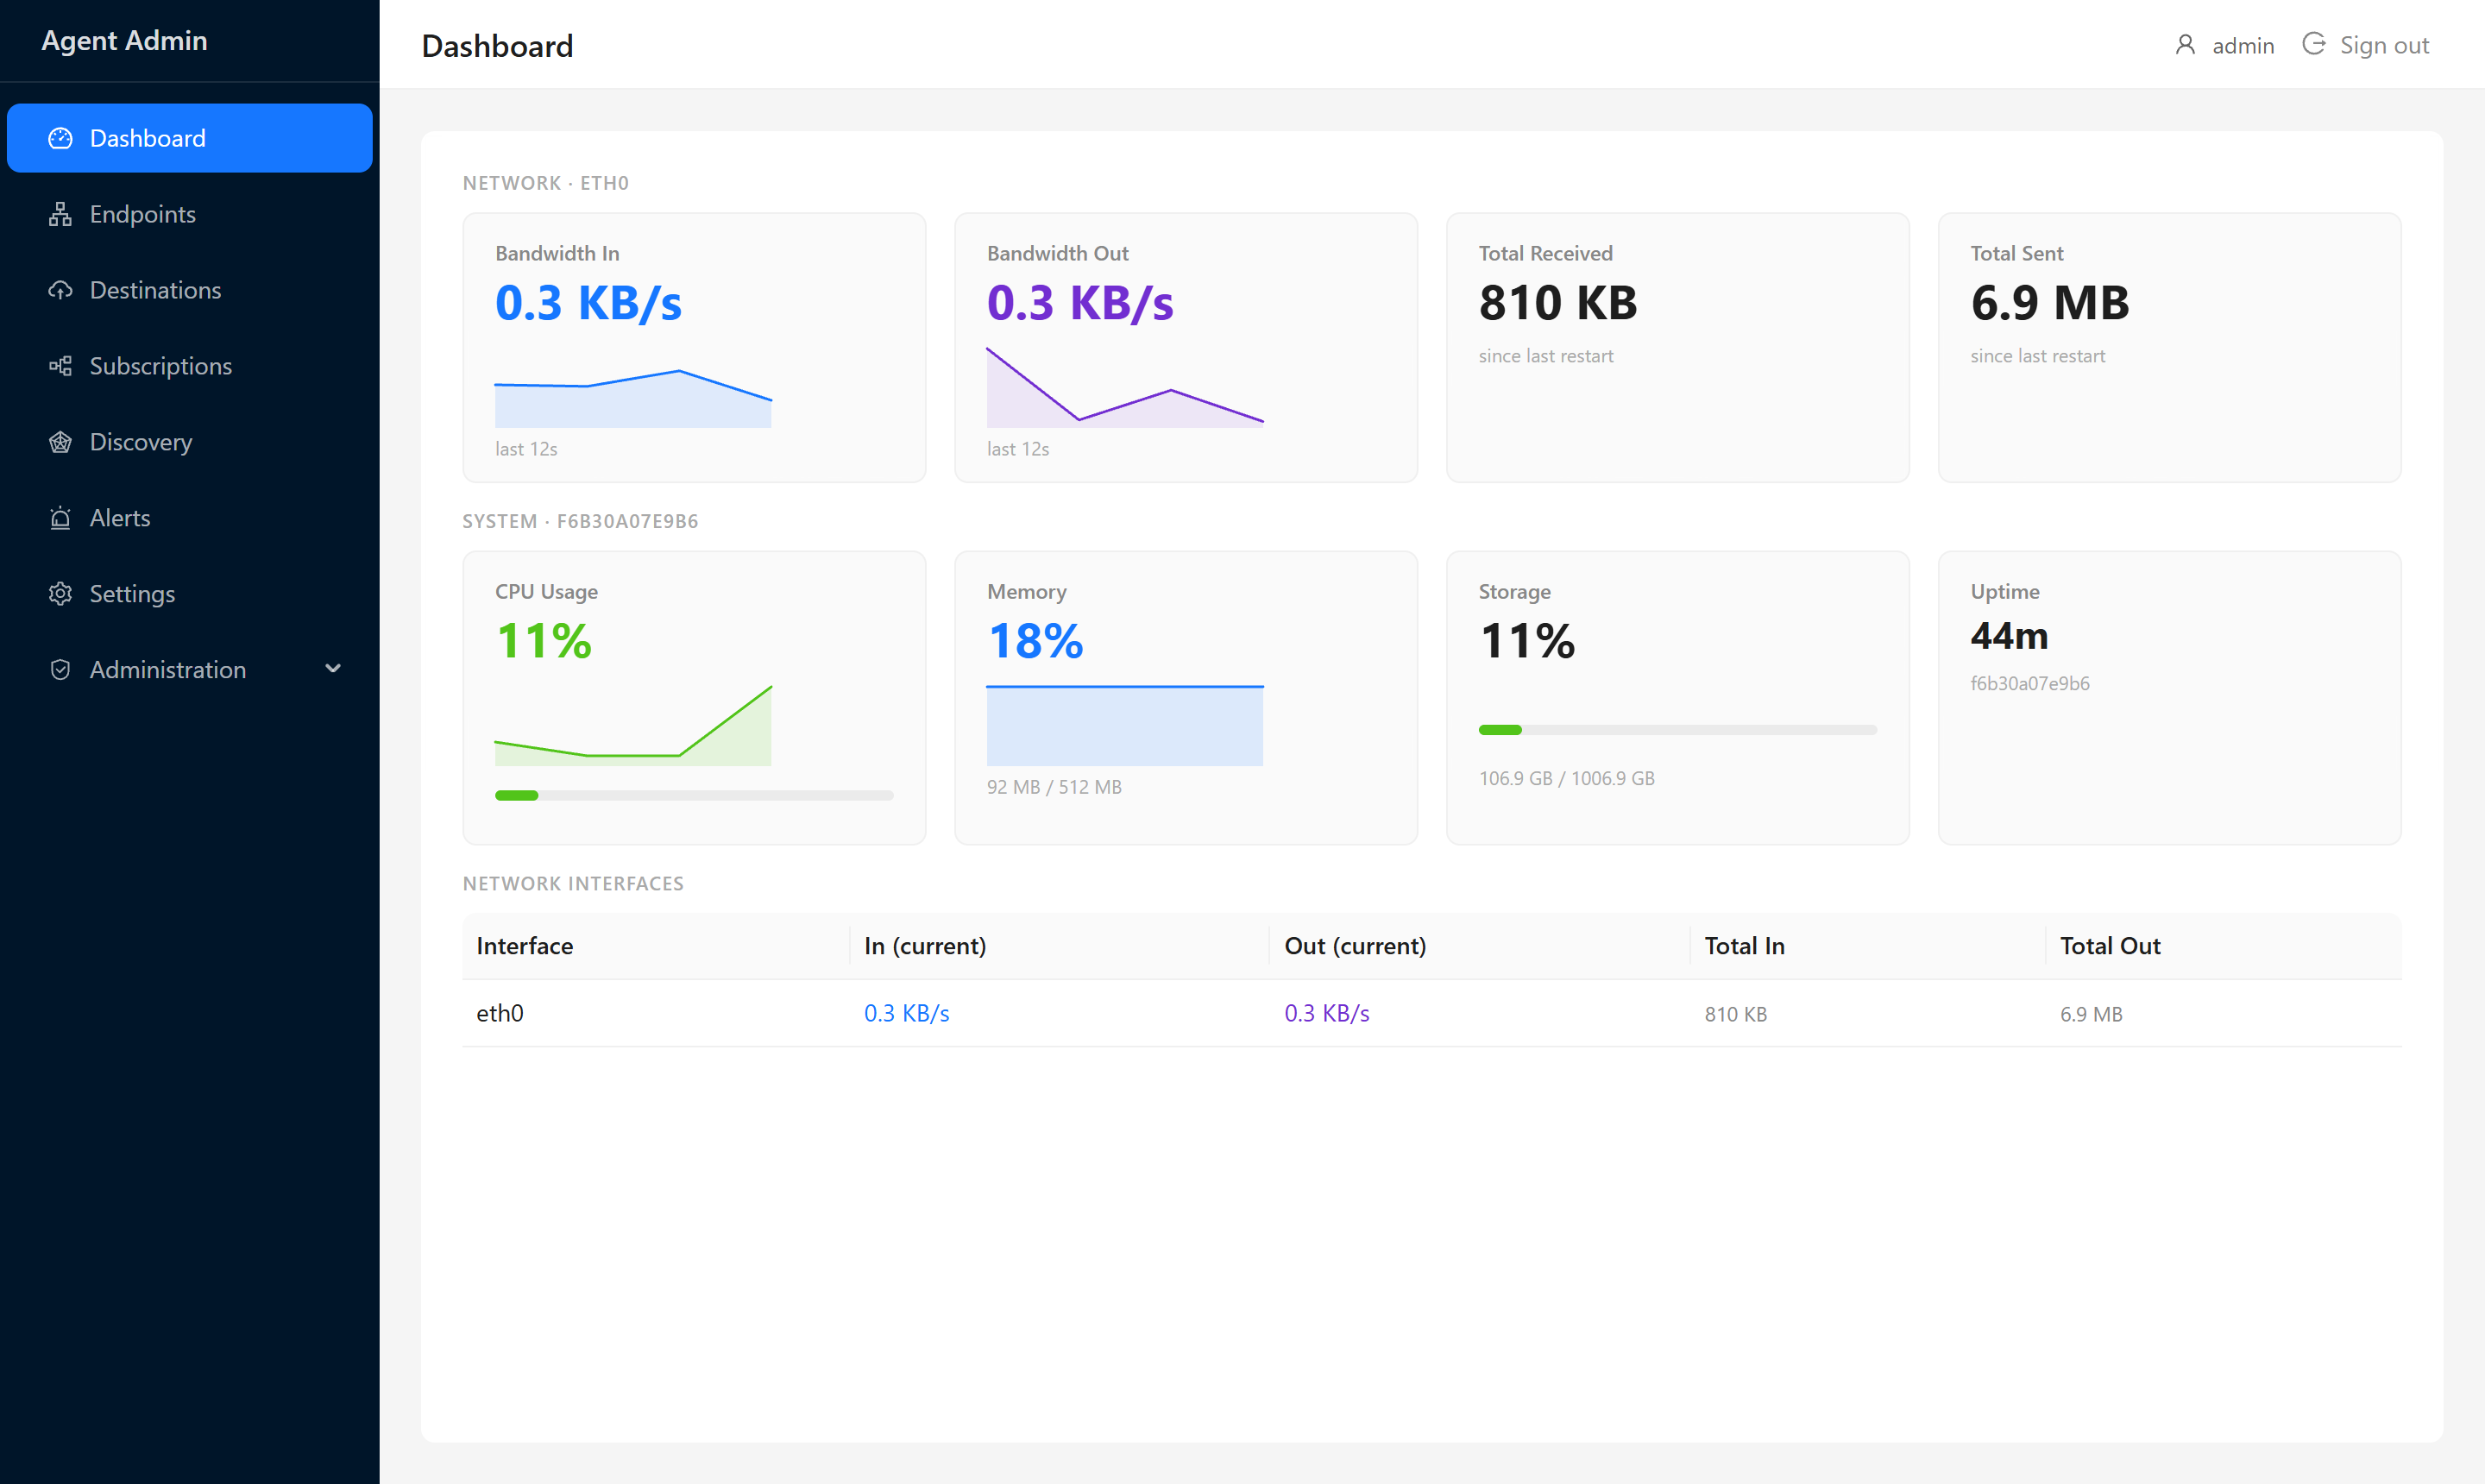Click the Storage usage progress bar
The width and height of the screenshot is (2485, 1484).
tap(1678, 730)
